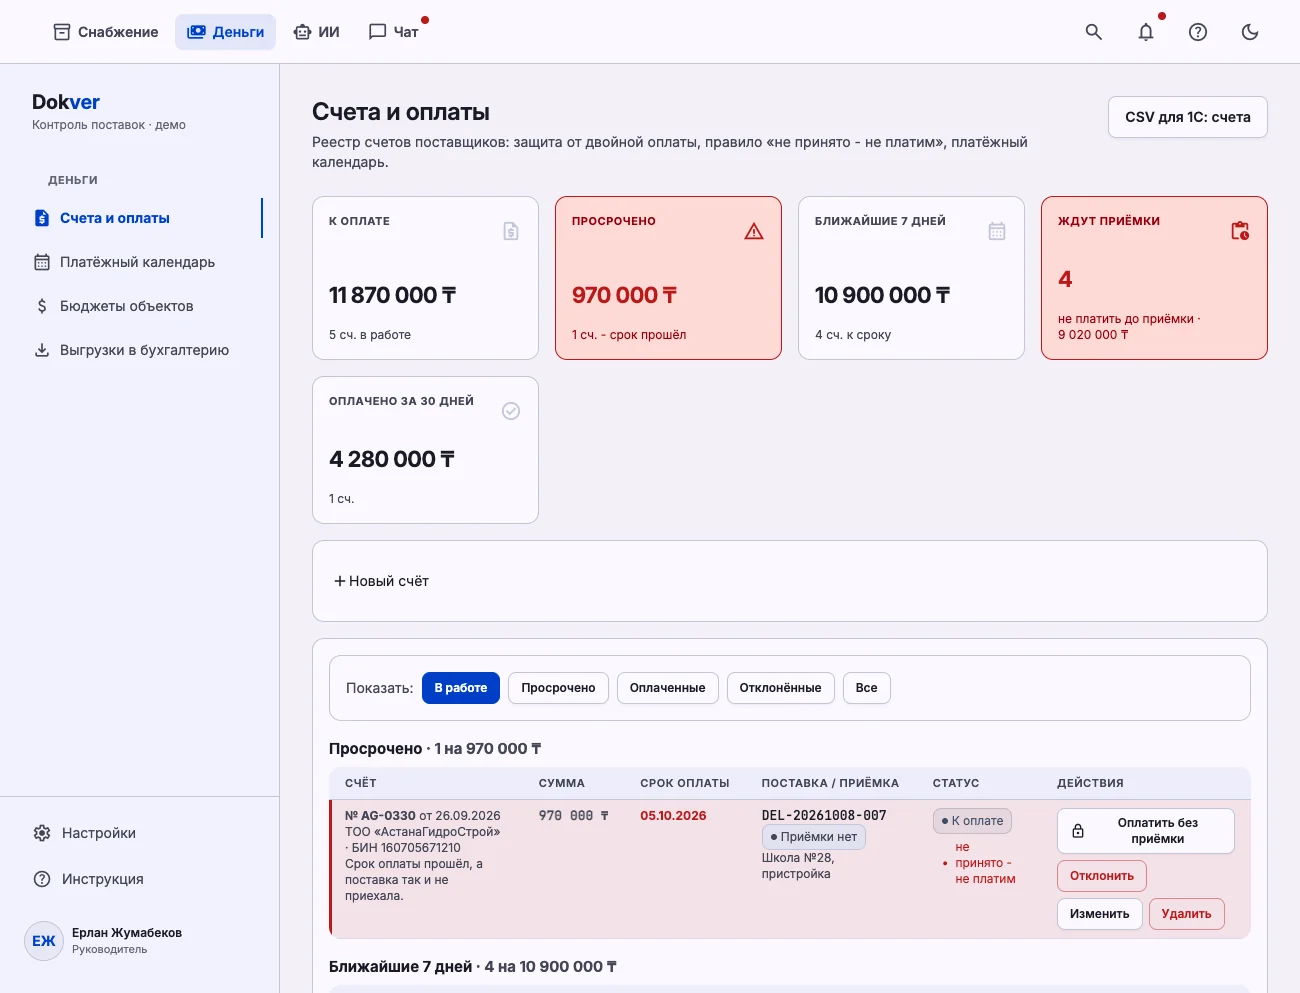Click invoice number № AG-0330
Viewport: 1300px width, 993px height.
click(x=380, y=816)
